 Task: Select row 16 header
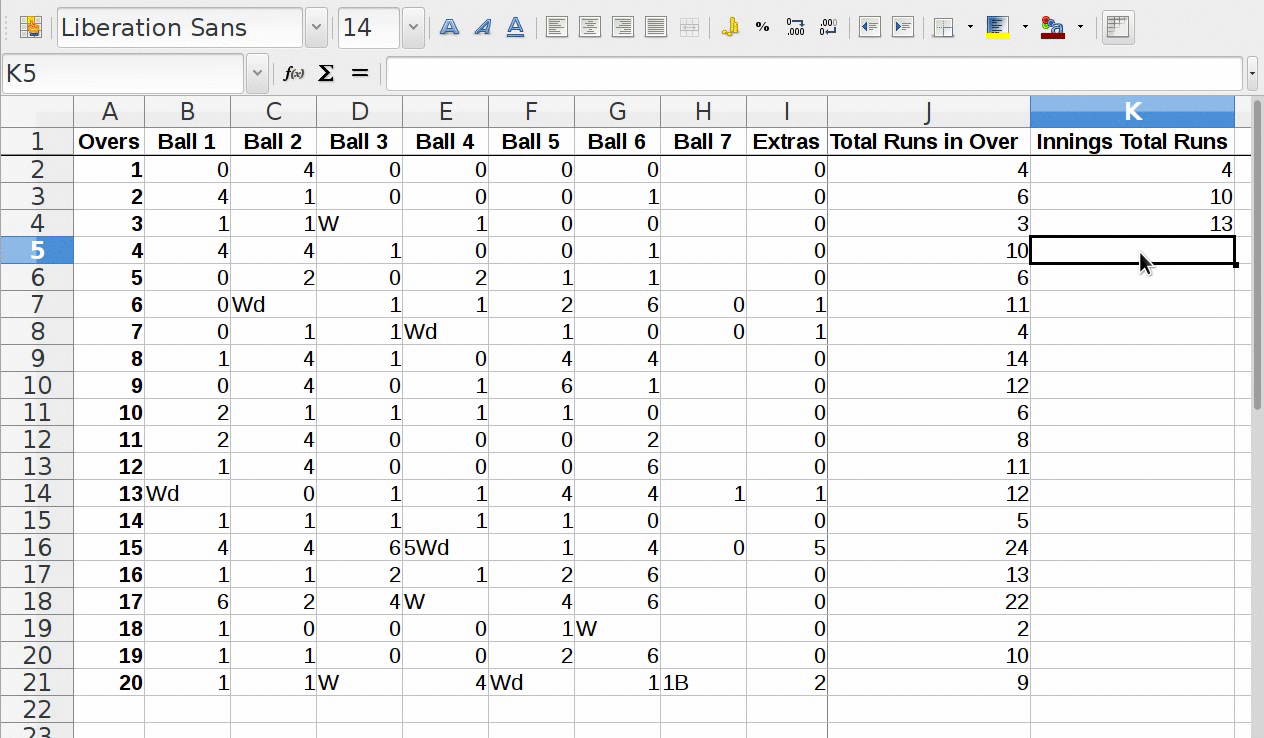[x=36, y=547]
